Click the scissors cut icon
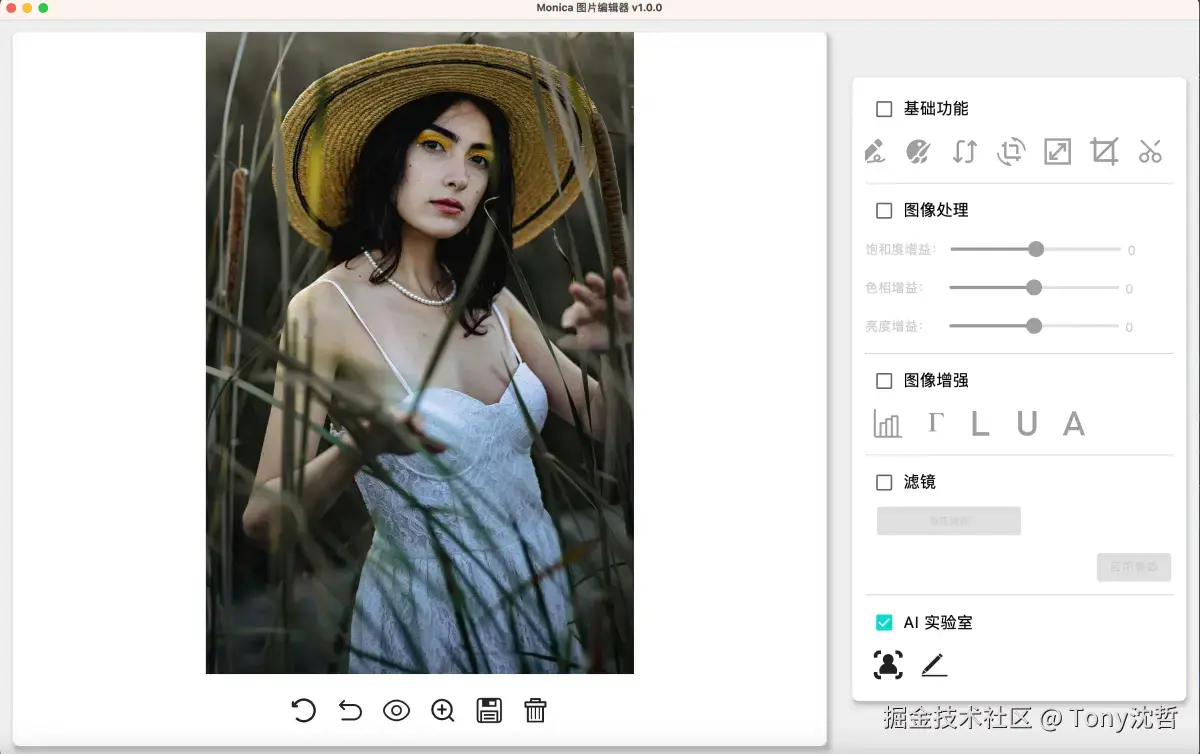Screen dimensions: 1200x754 click(x=1150, y=152)
